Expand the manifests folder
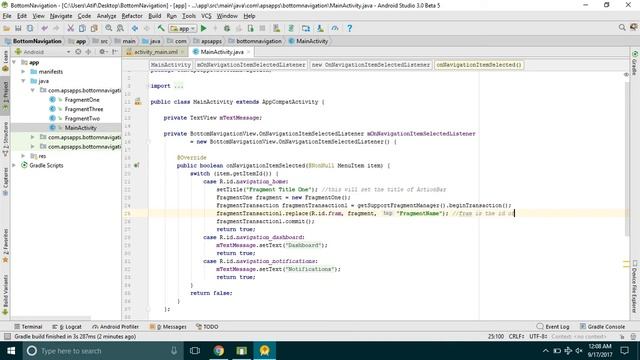Screen dimensions: 640x360 click(x=23, y=72)
